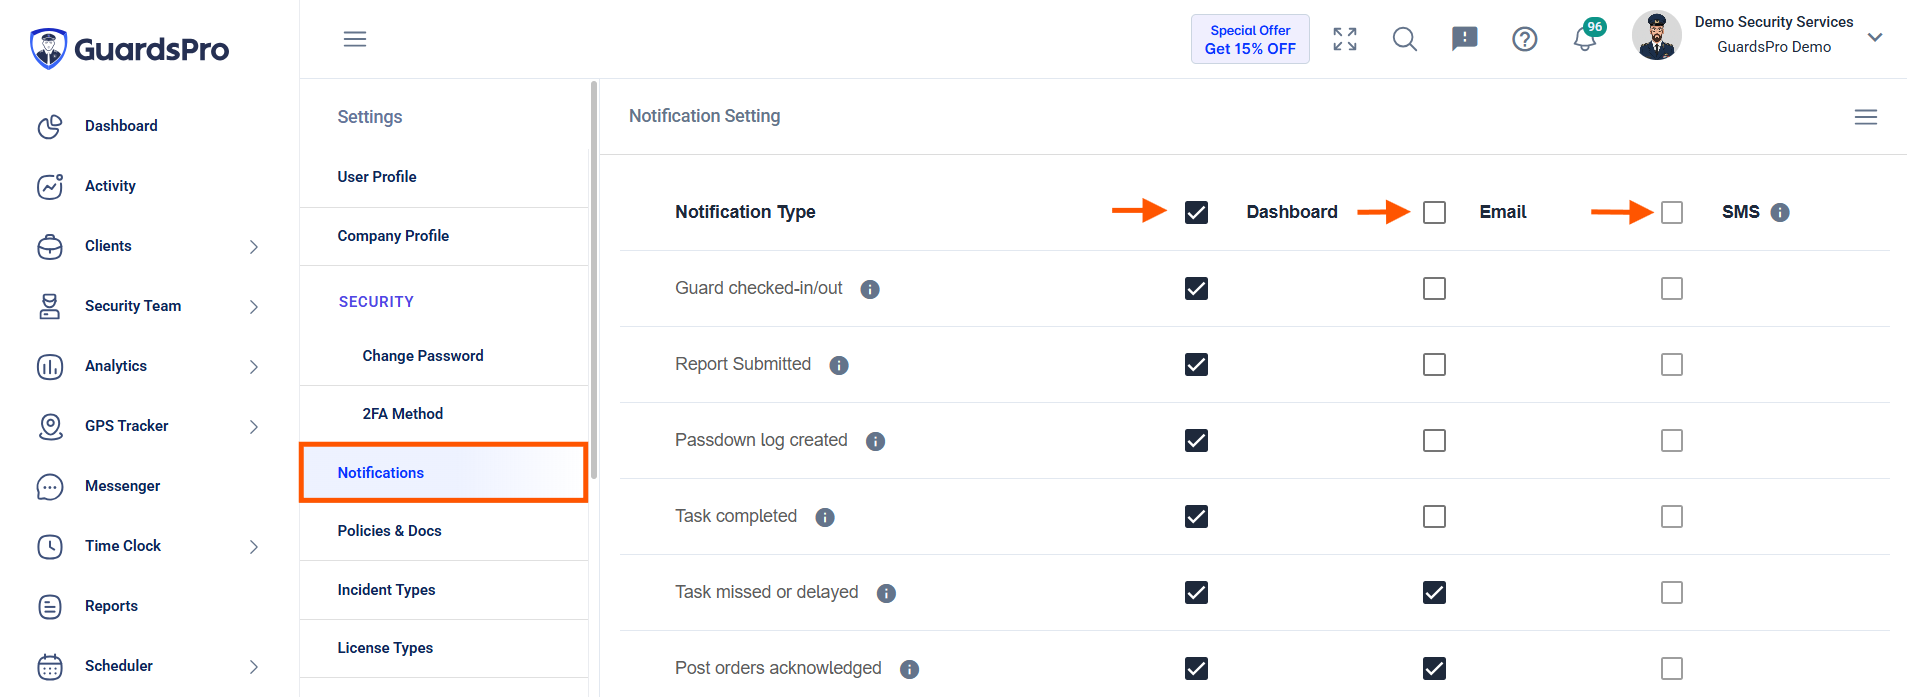Click the search magnifier icon
Viewport: 1907px width, 697px height.
(x=1405, y=39)
